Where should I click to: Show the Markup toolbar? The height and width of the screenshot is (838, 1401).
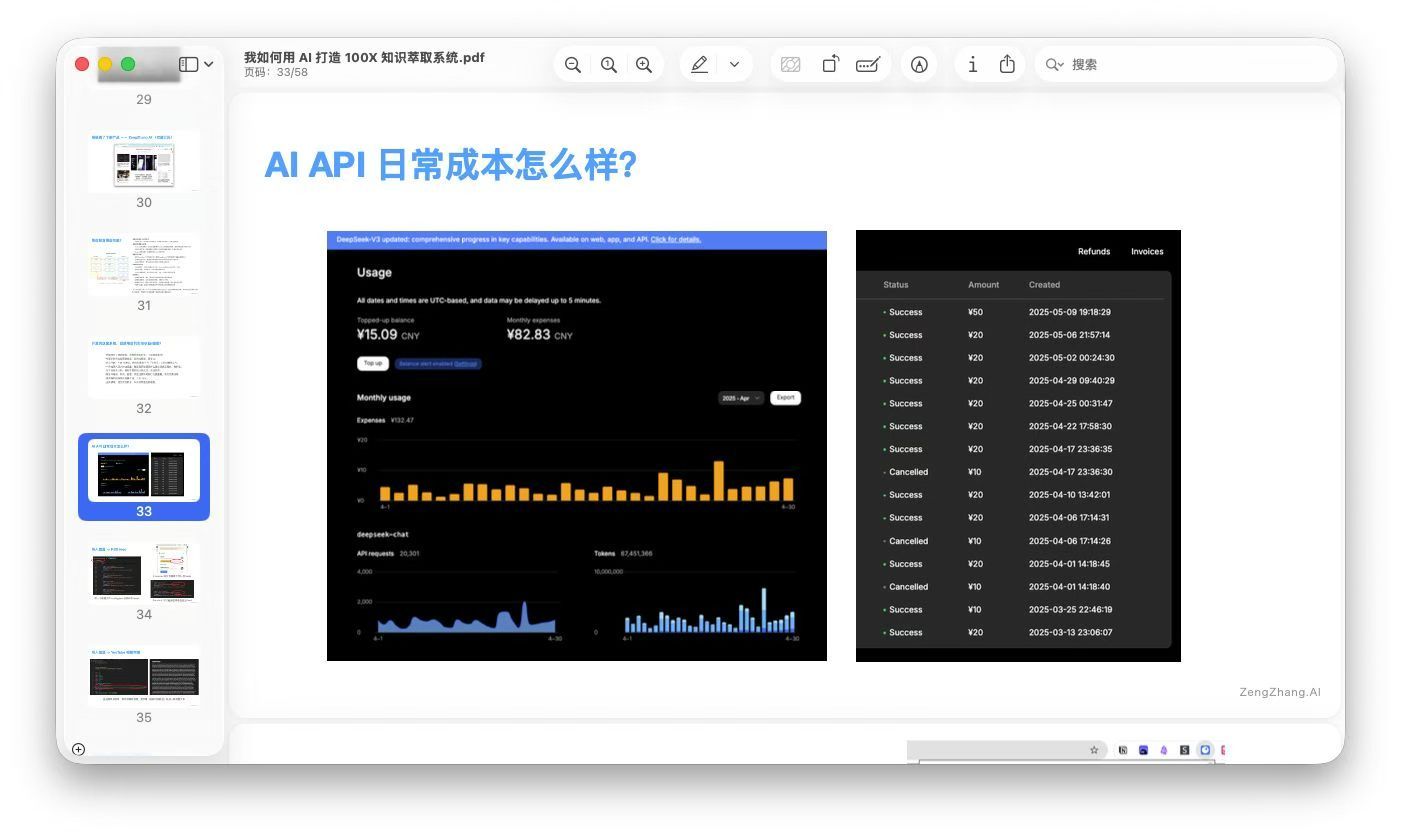tap(919, 64)
